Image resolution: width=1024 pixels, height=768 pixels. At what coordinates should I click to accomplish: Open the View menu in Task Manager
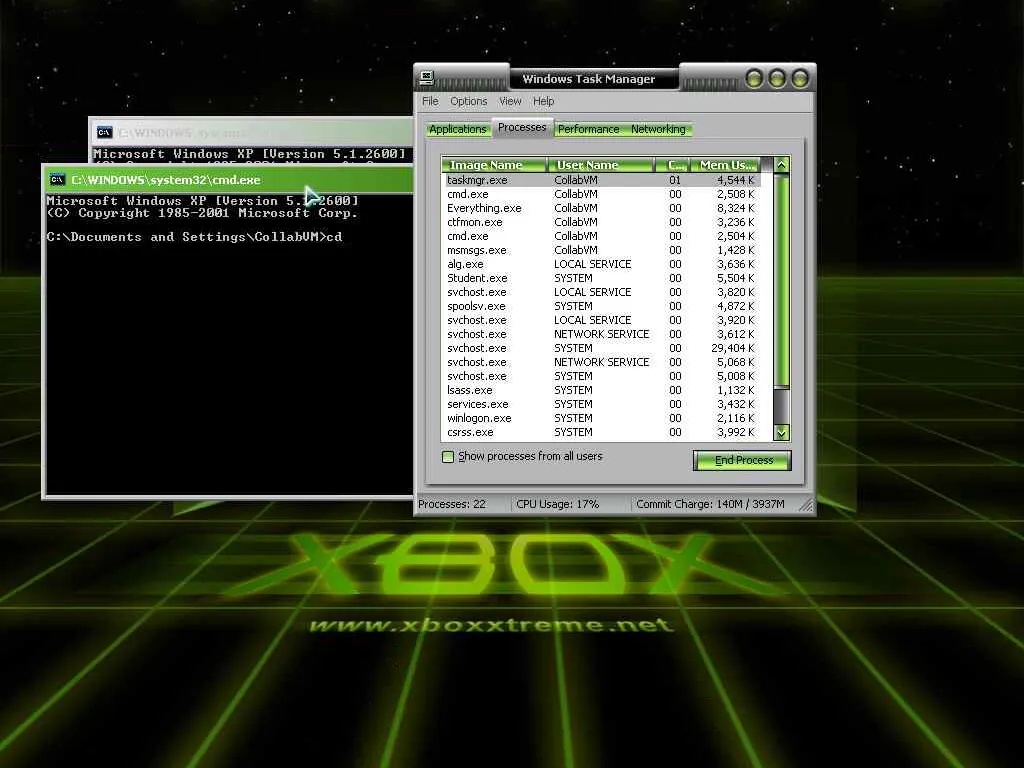[510, 101]
